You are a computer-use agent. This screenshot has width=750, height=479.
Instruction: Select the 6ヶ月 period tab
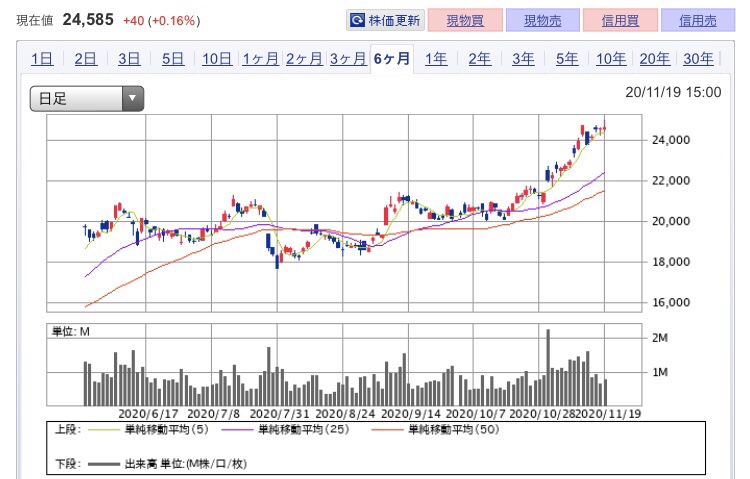392,58
